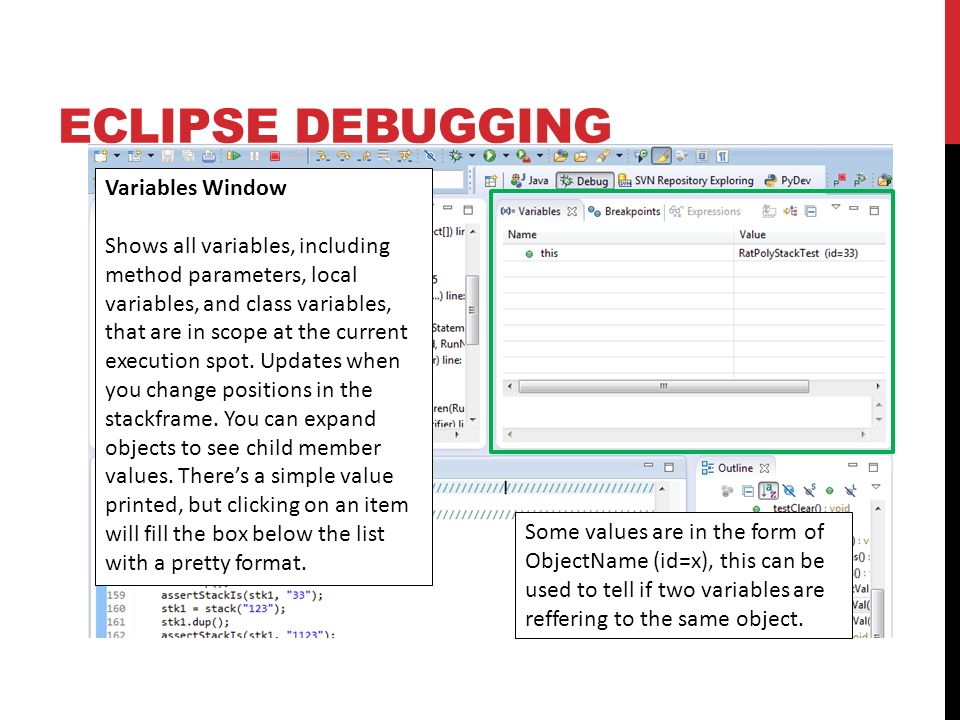Image resolution: width=960 pixels, height=720 pixels.
Task: Click the Step Over debug icon
Action: 343,156
